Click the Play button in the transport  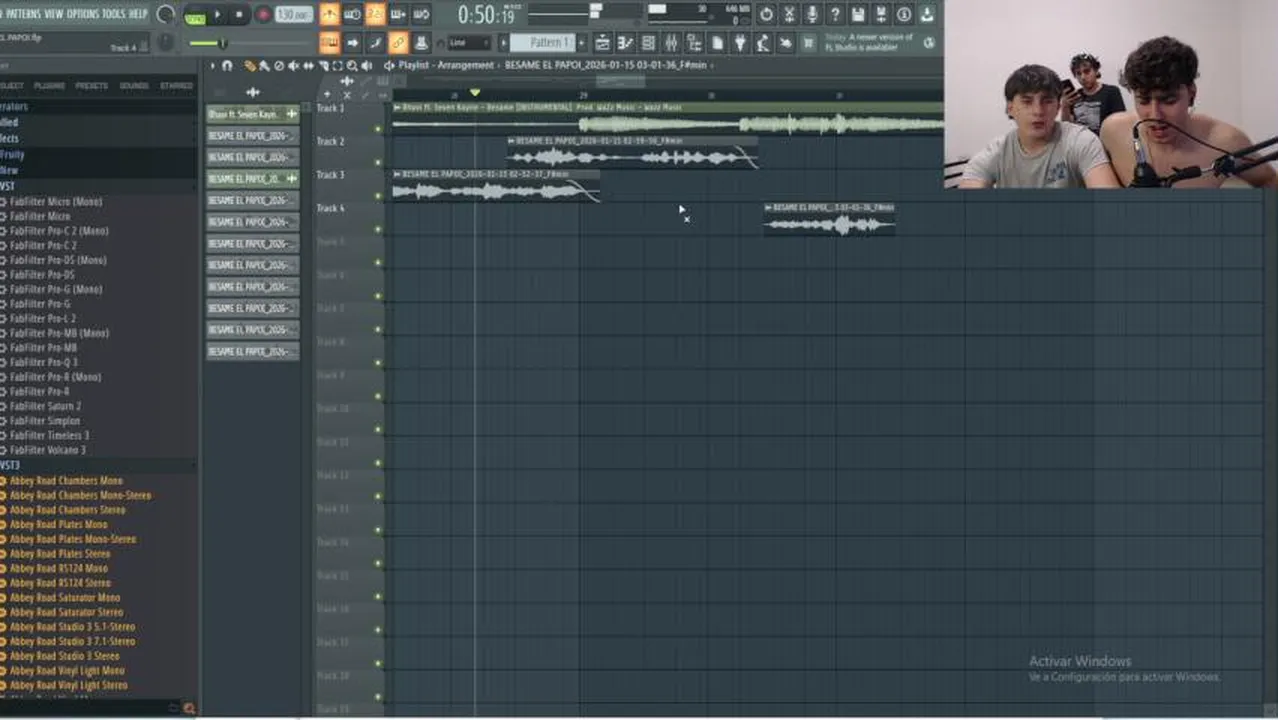pos(218,15)
